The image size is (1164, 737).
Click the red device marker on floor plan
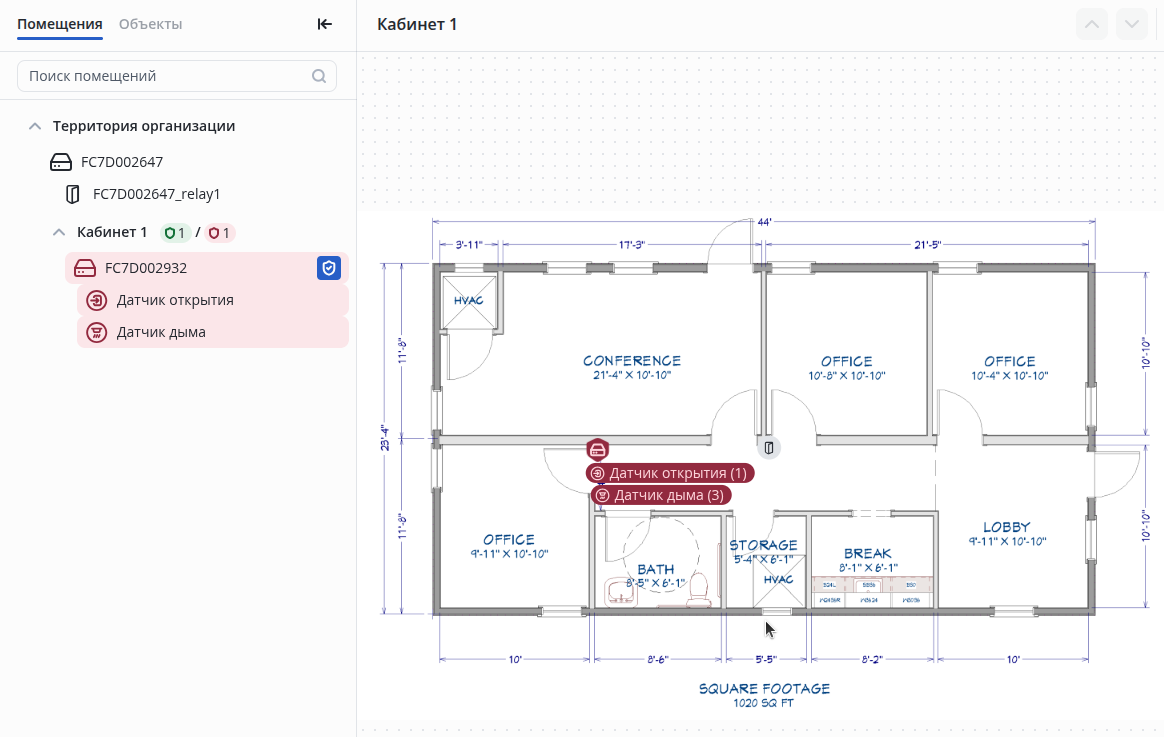597,449
